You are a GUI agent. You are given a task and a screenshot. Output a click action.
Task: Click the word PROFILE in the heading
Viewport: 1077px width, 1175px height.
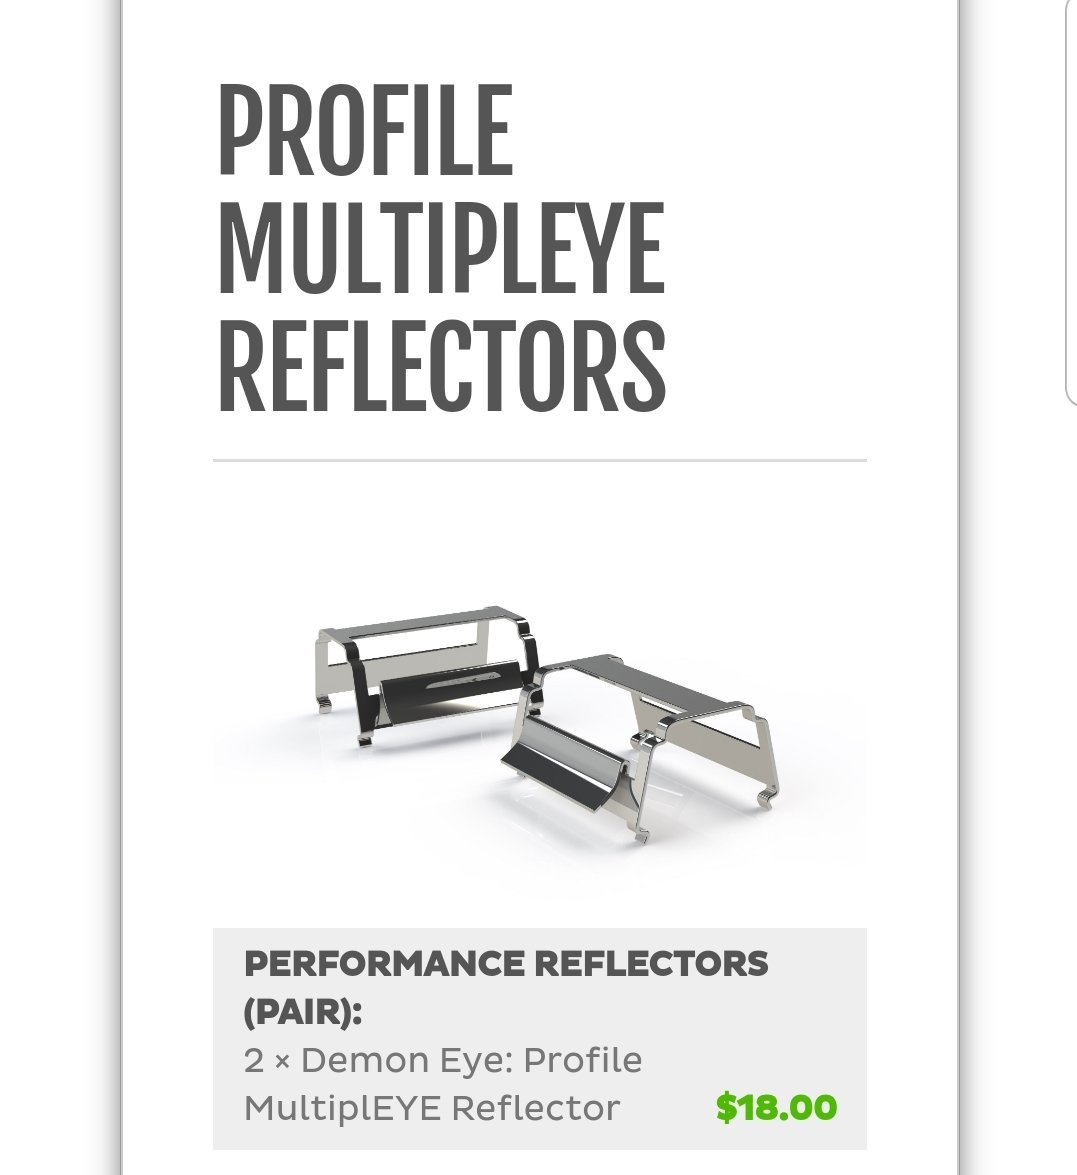point(366,130)
